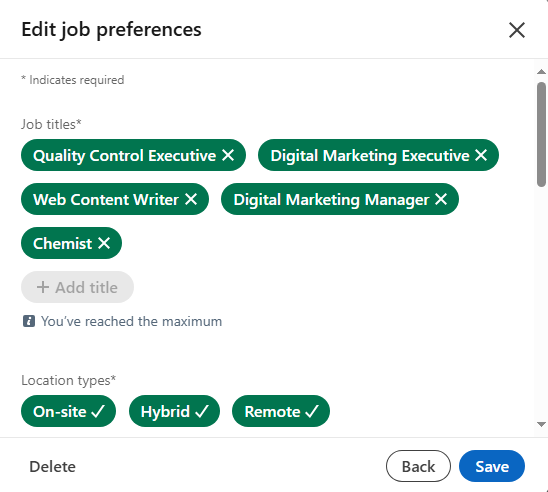Save the job preferences
Viewport: 548px width, 492px height.
point(492,466)
